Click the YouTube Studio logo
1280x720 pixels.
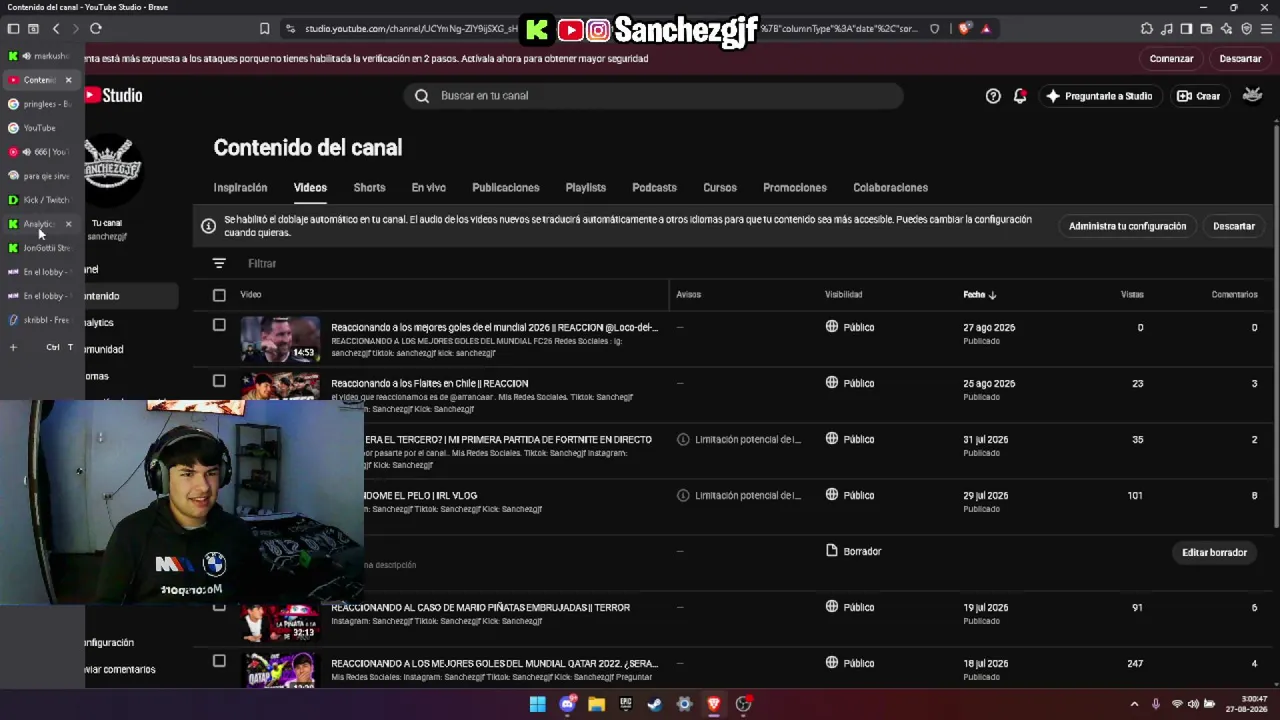coord(113,96)
